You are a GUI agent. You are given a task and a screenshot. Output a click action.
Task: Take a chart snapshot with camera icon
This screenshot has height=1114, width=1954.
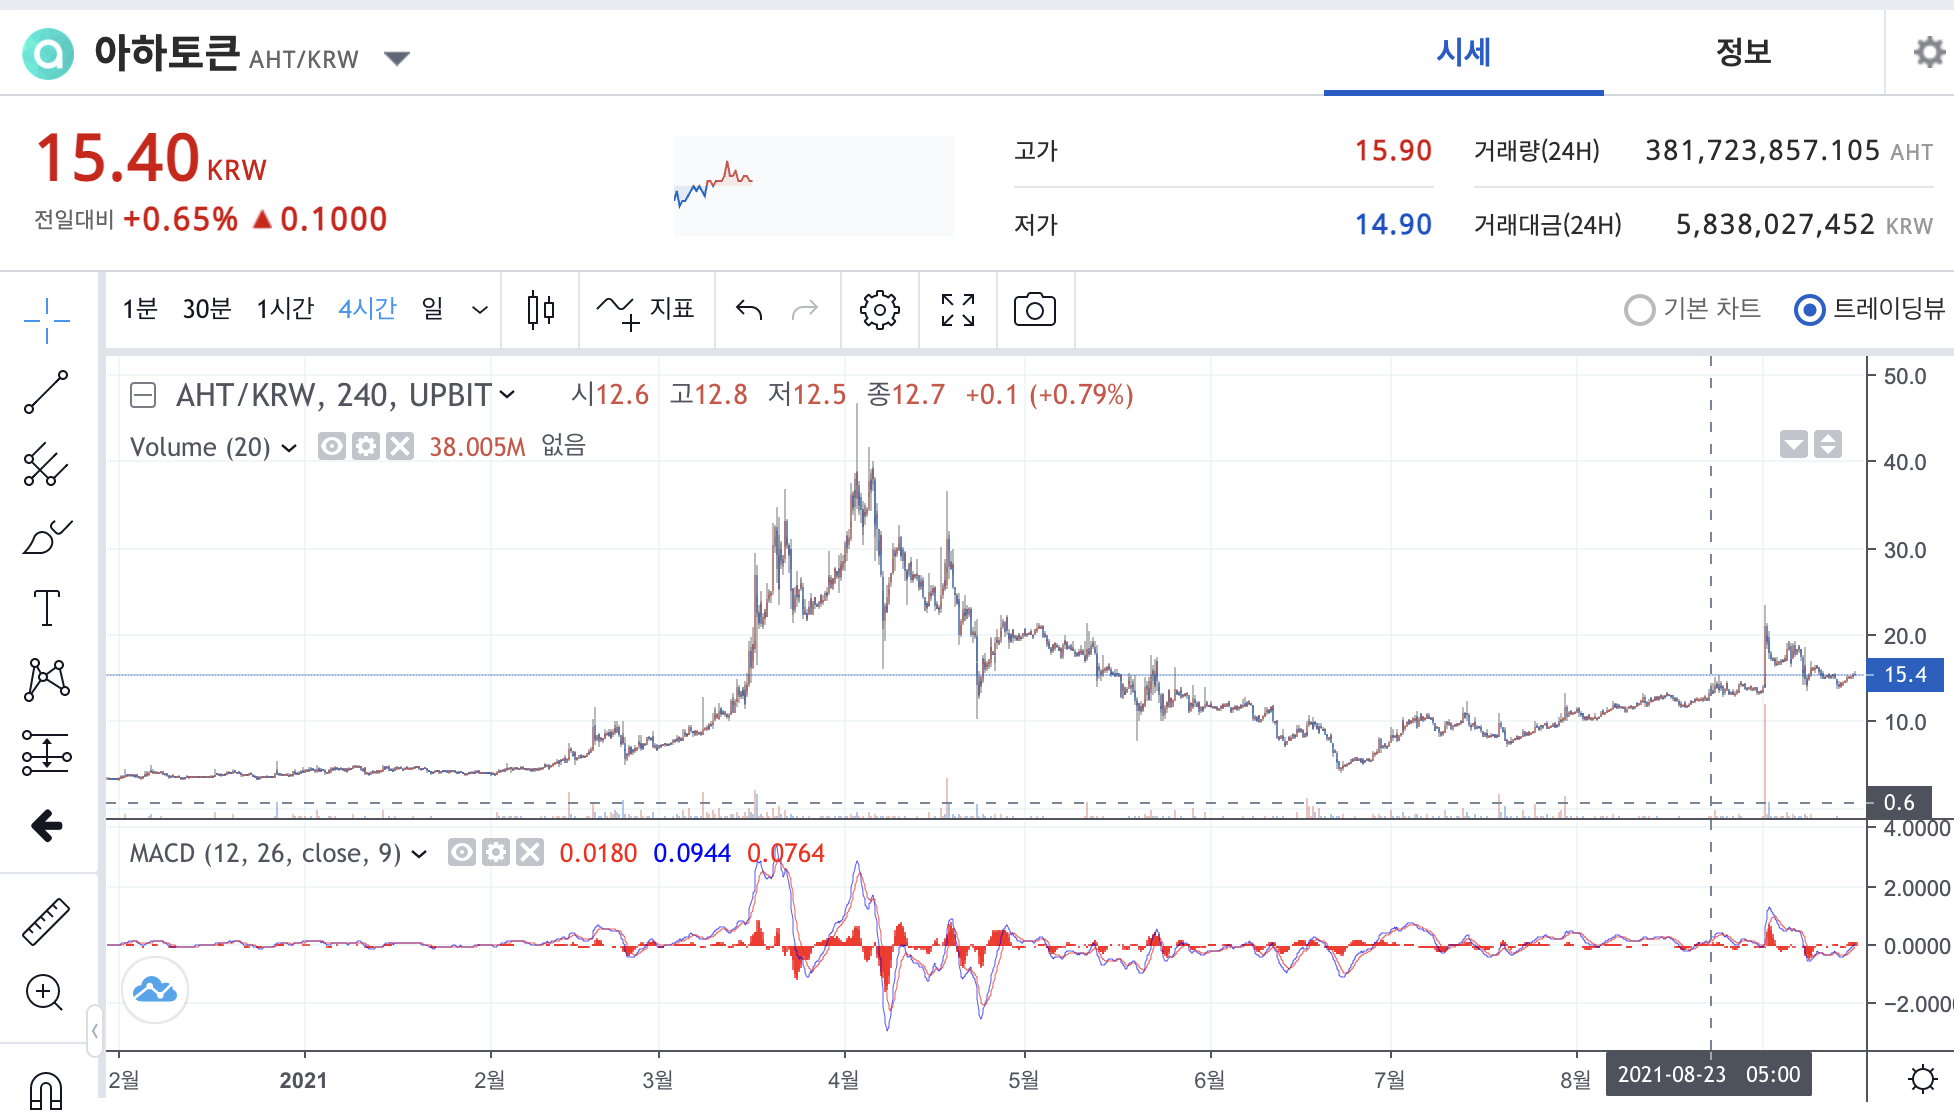tap(1034, 310)
